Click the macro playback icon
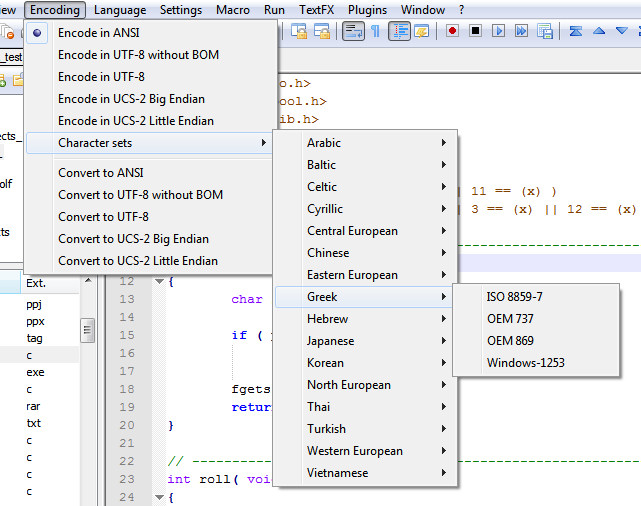The width and height of the screenshot is (641, 506). tap(498, 31)
